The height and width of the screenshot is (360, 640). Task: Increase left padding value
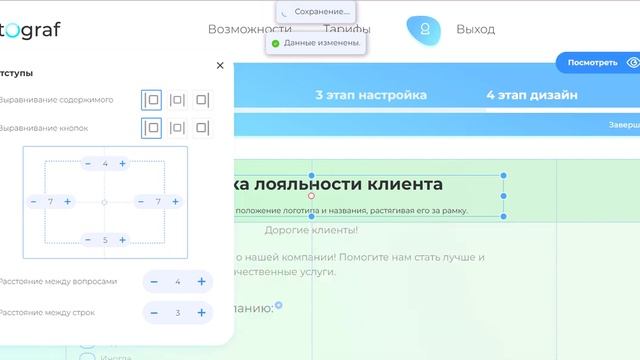[x=67, y=202]
